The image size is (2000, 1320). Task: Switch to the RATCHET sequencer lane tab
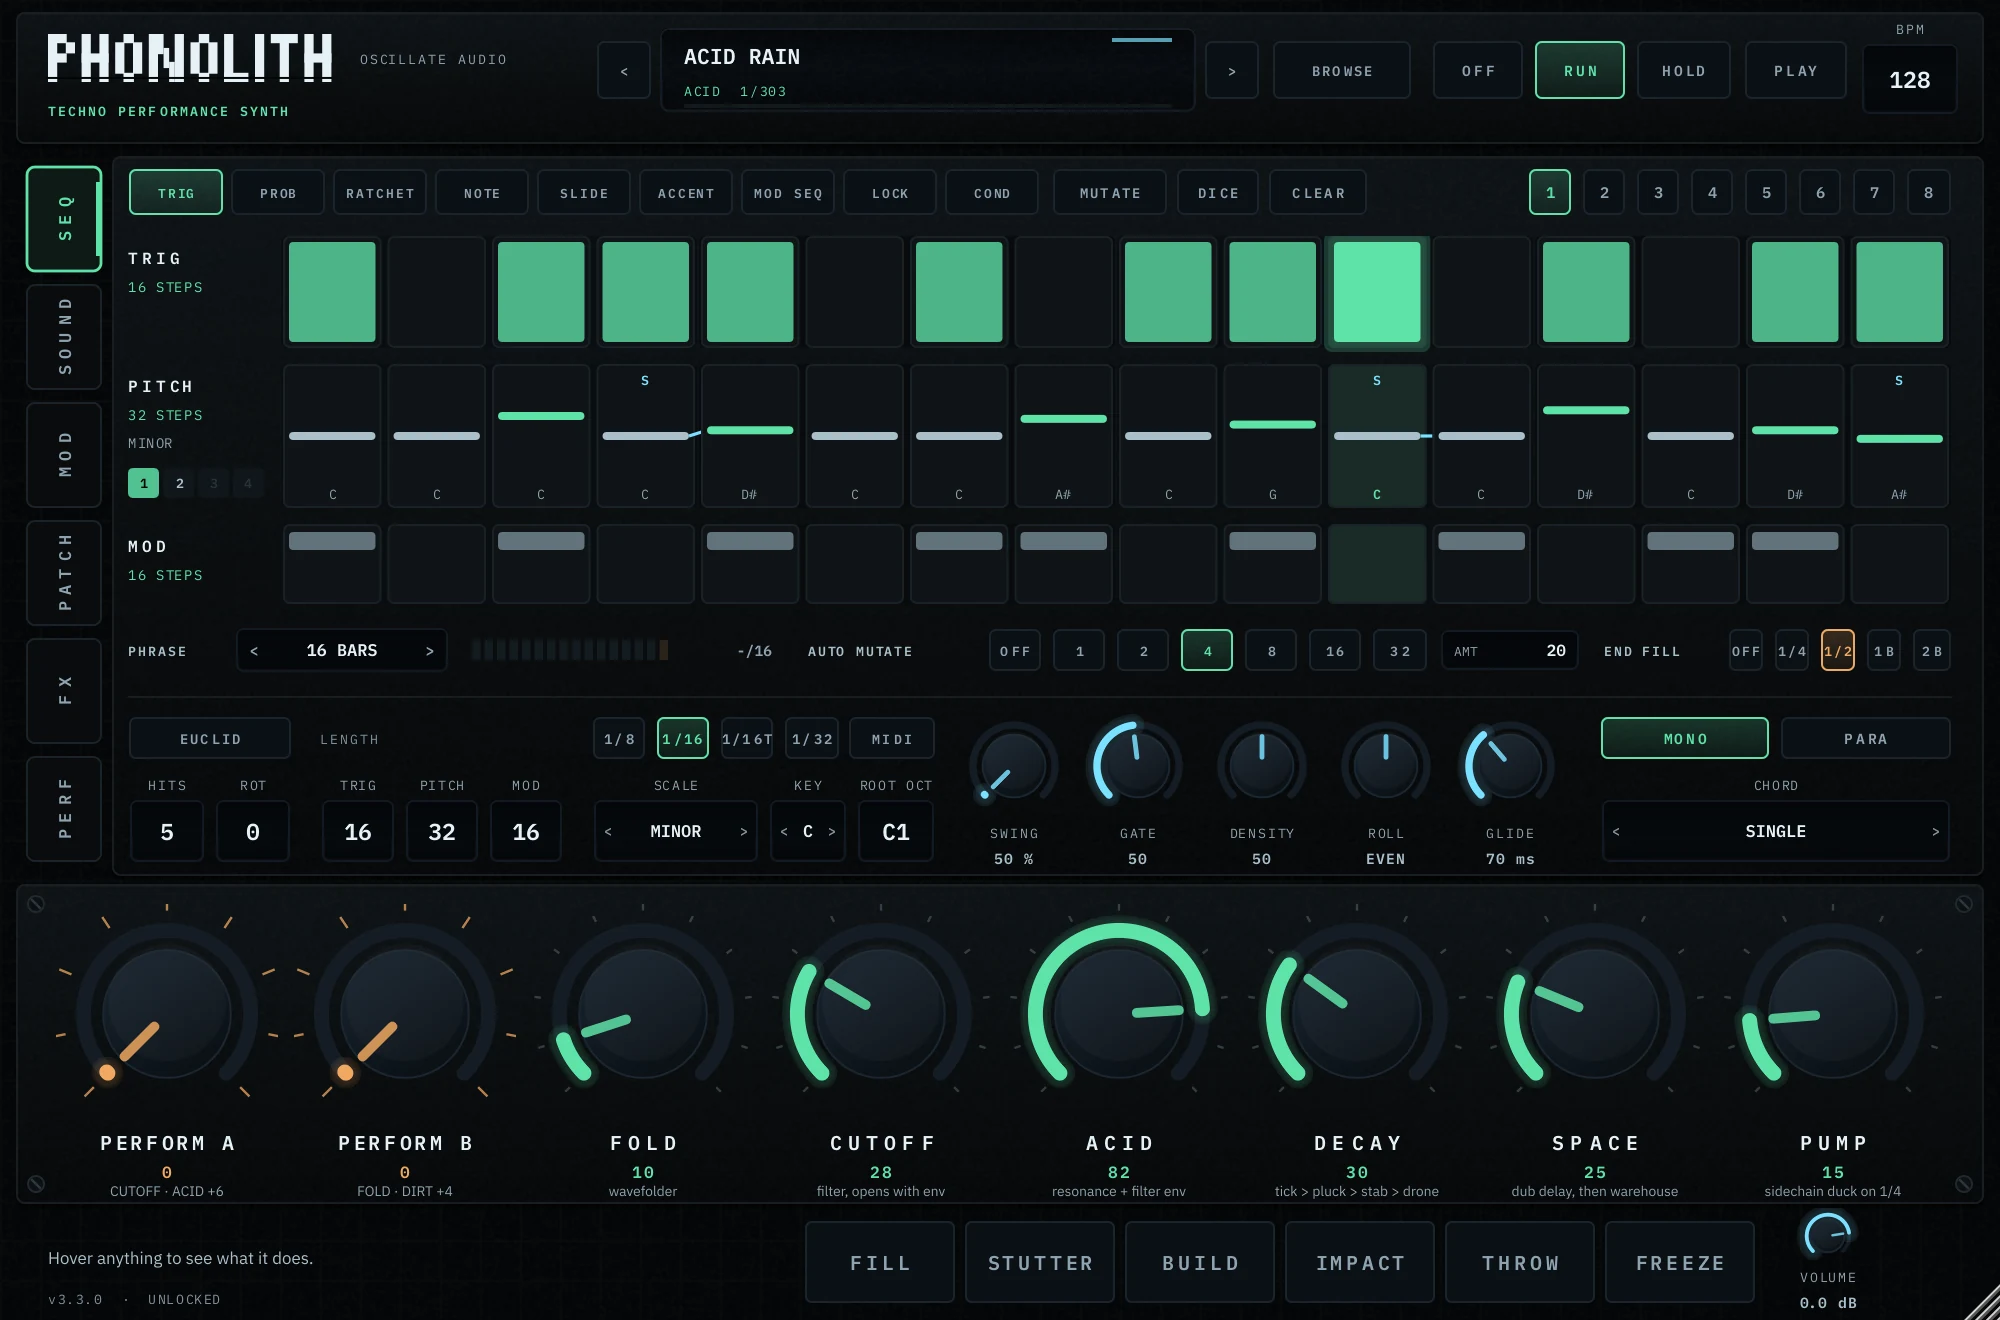[380, 193]
